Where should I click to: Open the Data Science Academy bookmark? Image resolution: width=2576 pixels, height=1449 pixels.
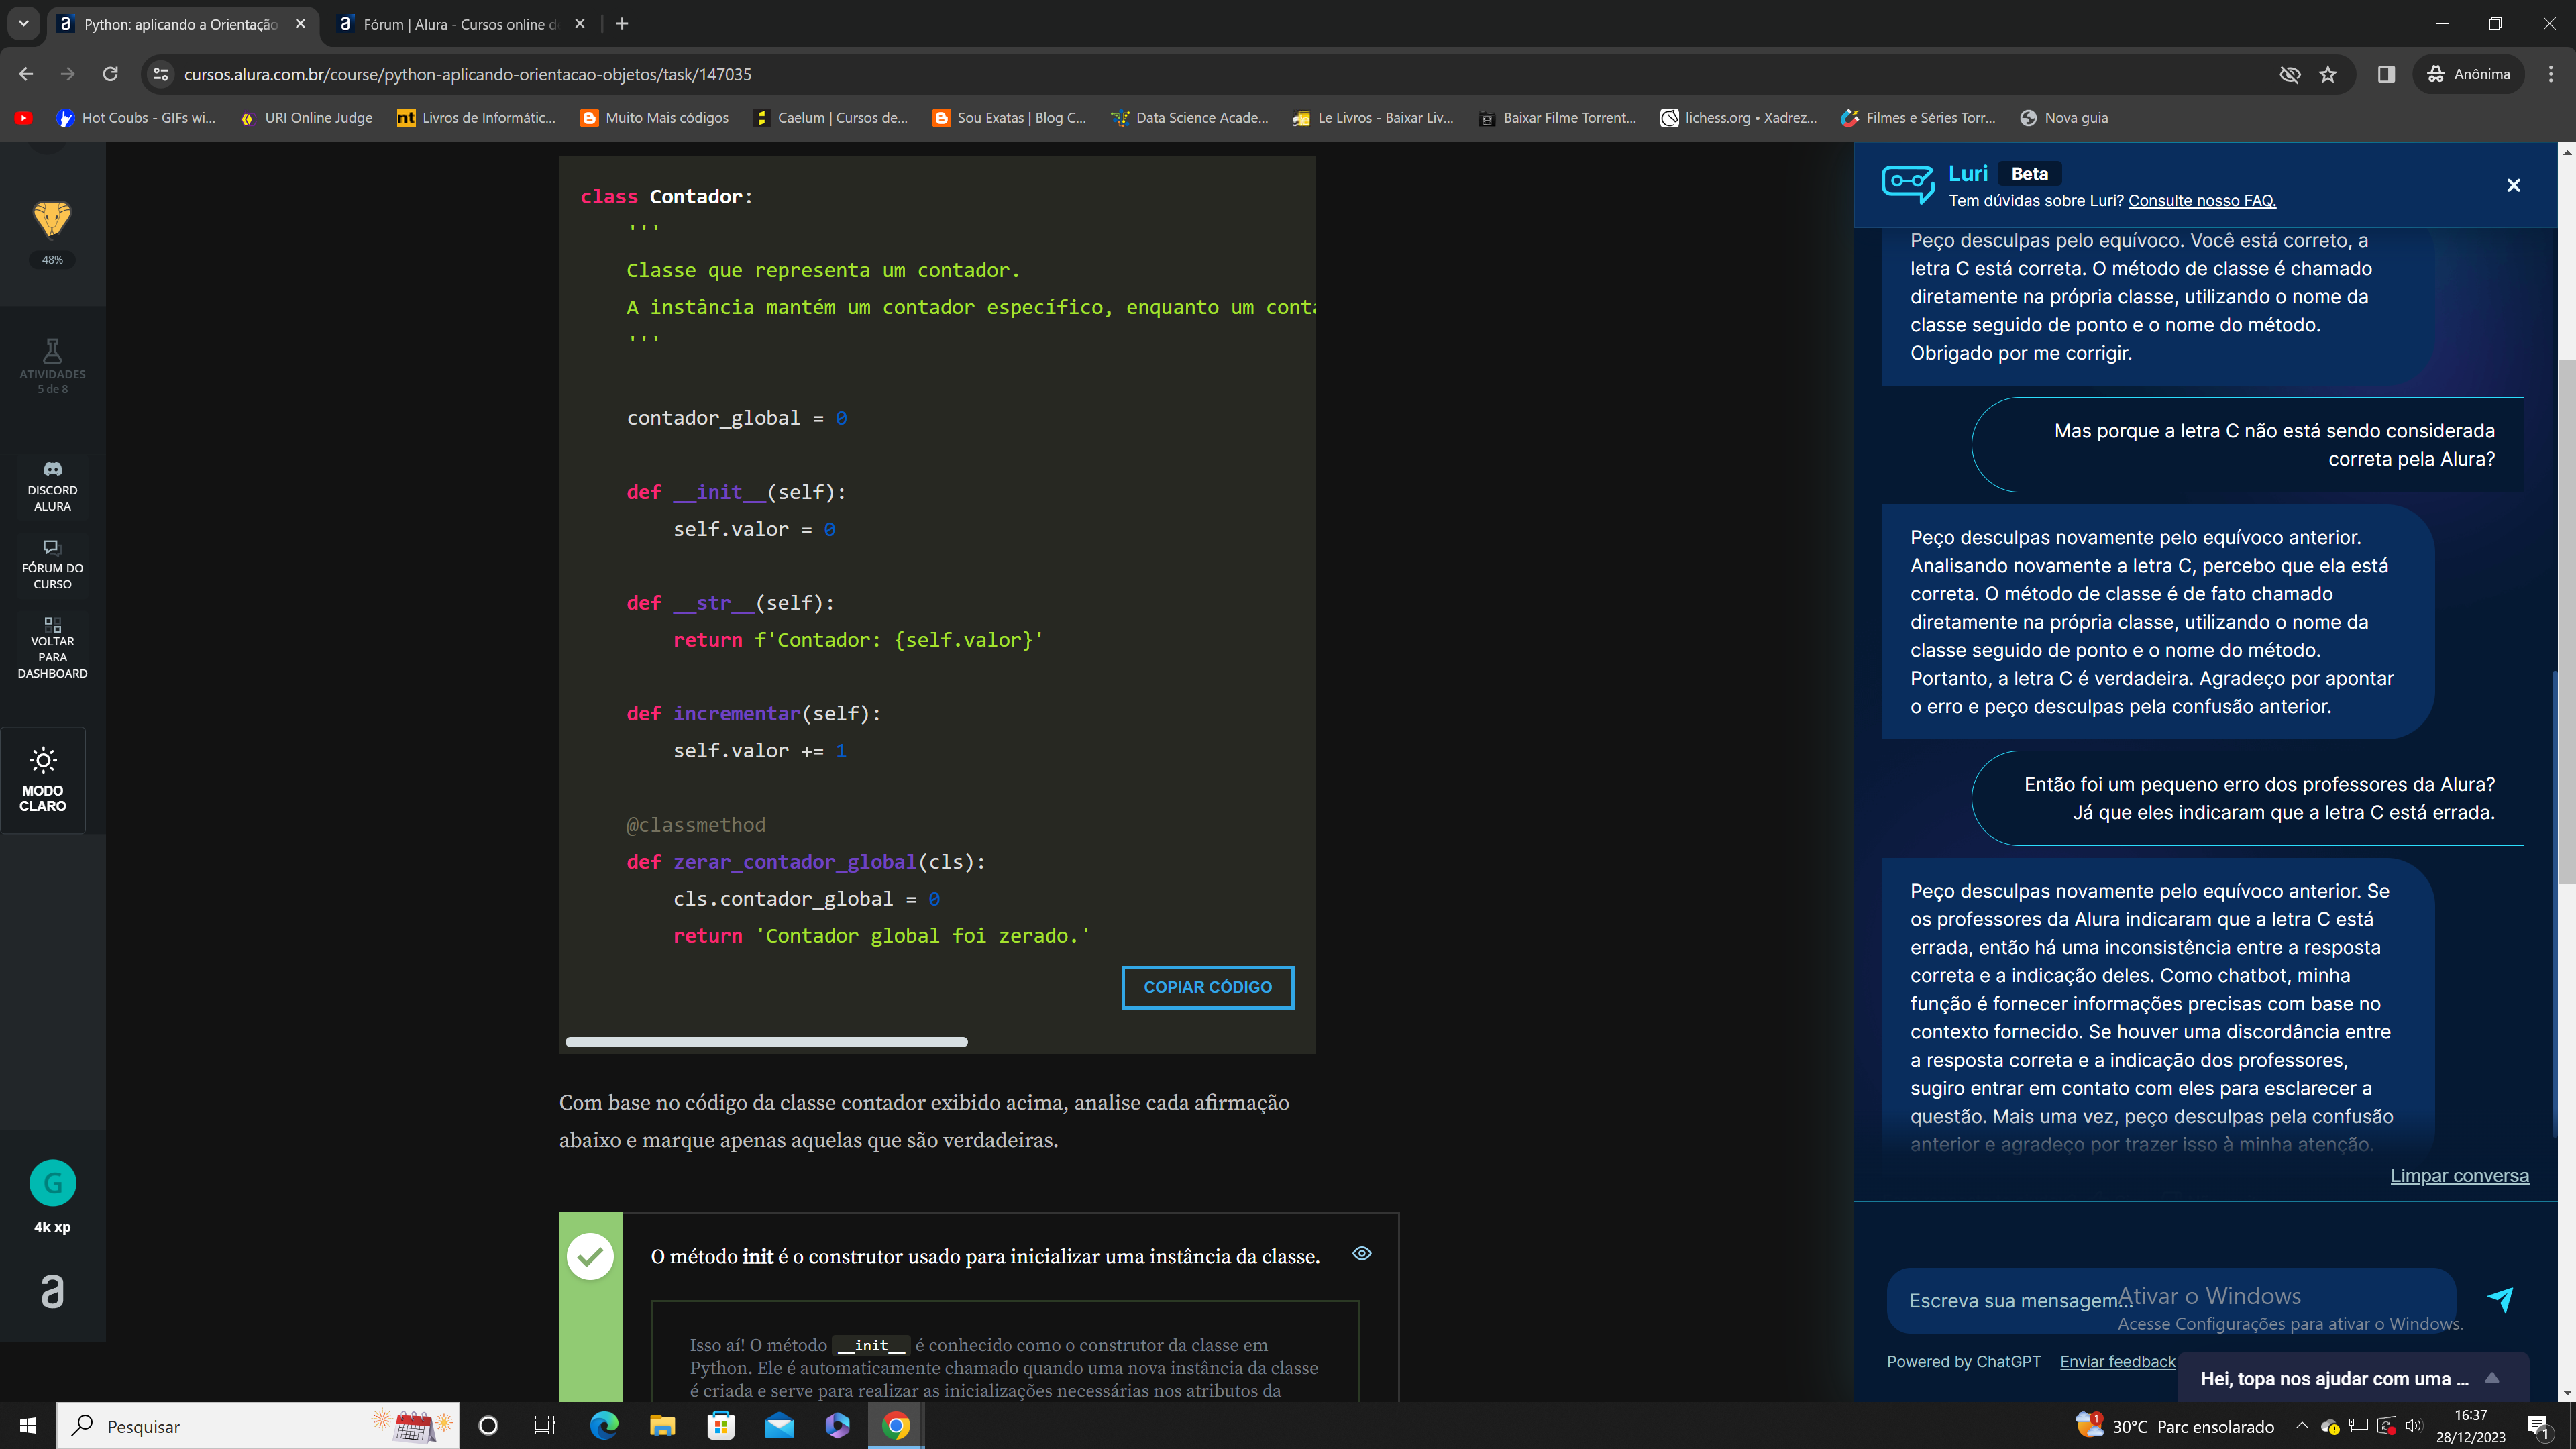coord(1189,118)
